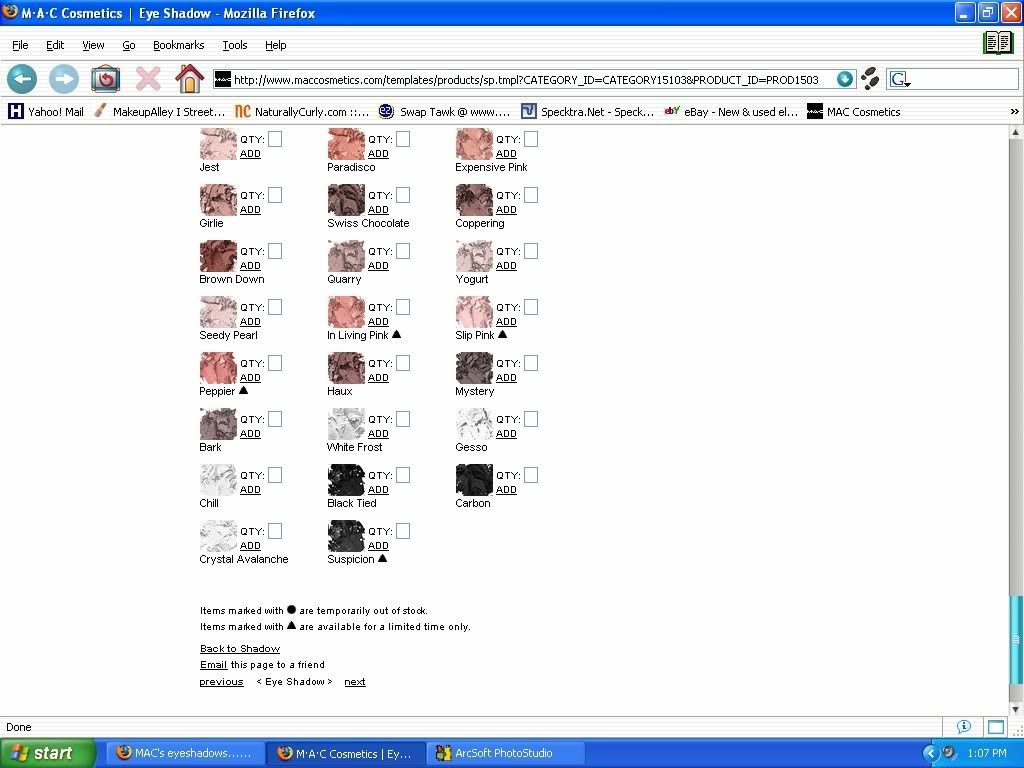Image resolution: width=1024 pixels, height=768 pixels.
Task: Click the Coppering color swatch
Action: pyautogui.click(x=474, y=200)
